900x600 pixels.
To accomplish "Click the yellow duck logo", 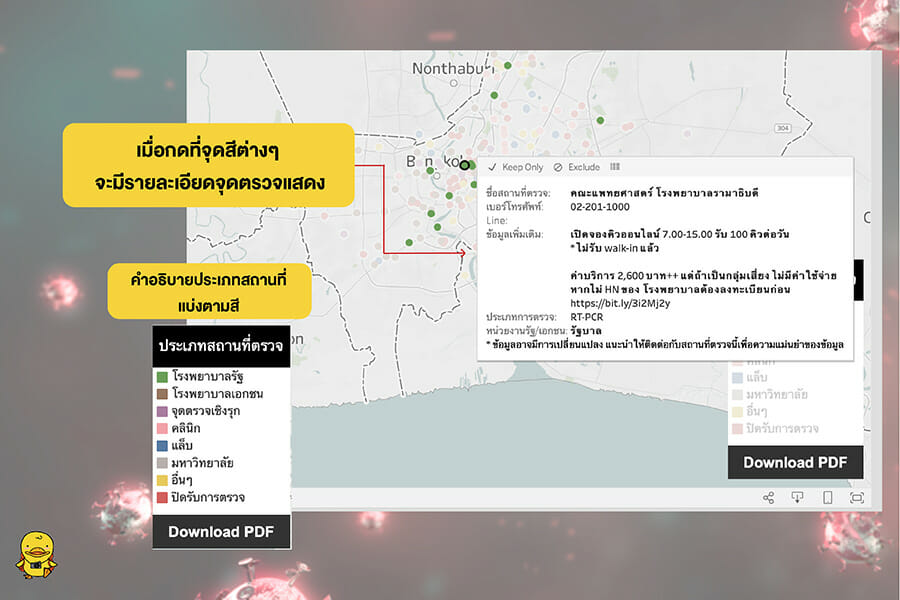I will click(36, 555).
